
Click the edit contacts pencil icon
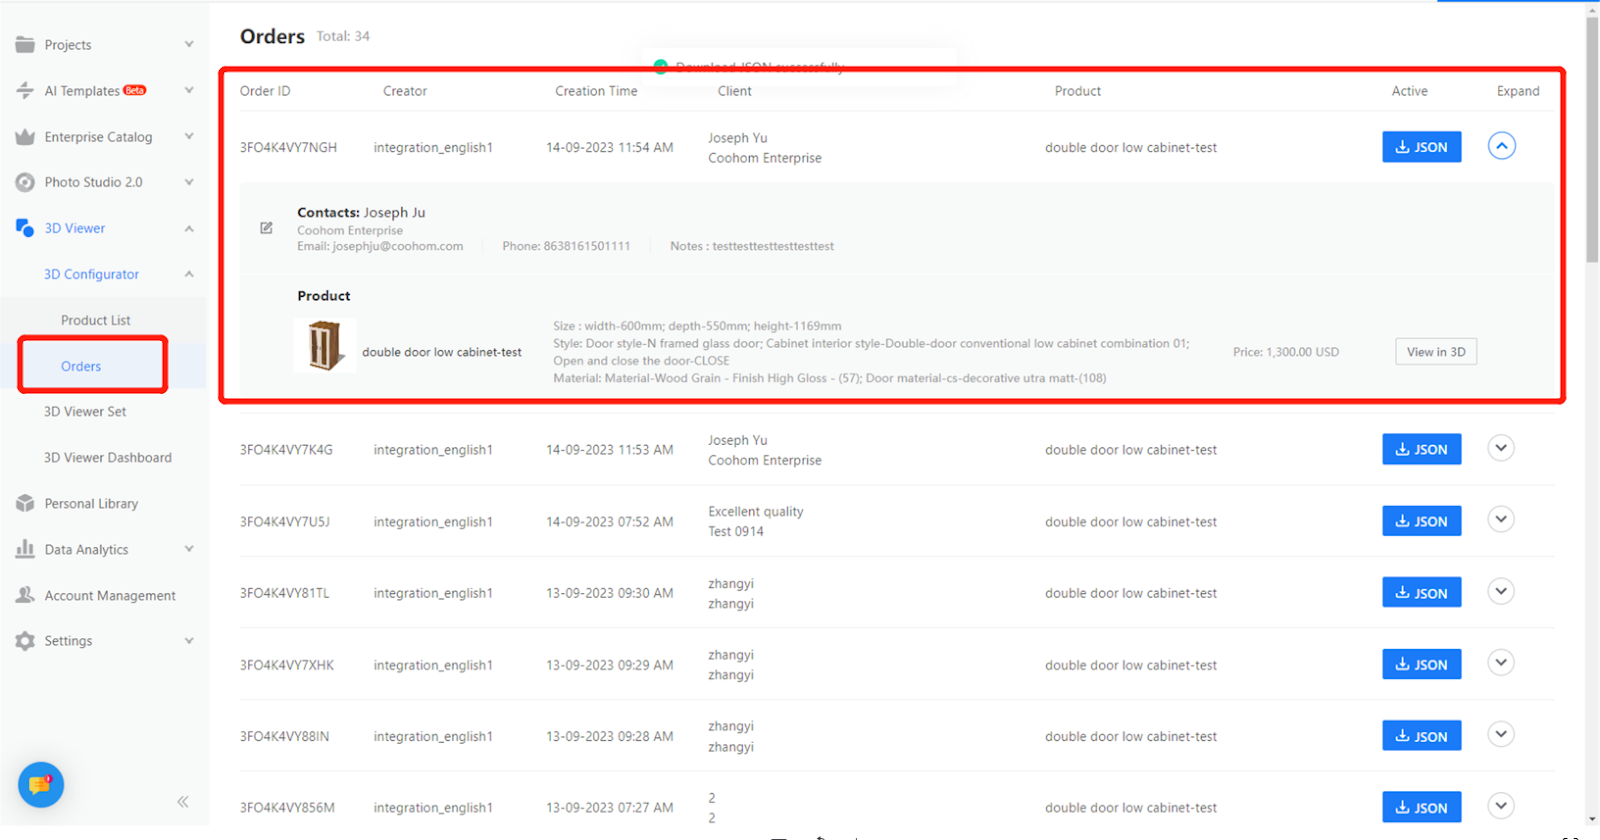(266, 228)
